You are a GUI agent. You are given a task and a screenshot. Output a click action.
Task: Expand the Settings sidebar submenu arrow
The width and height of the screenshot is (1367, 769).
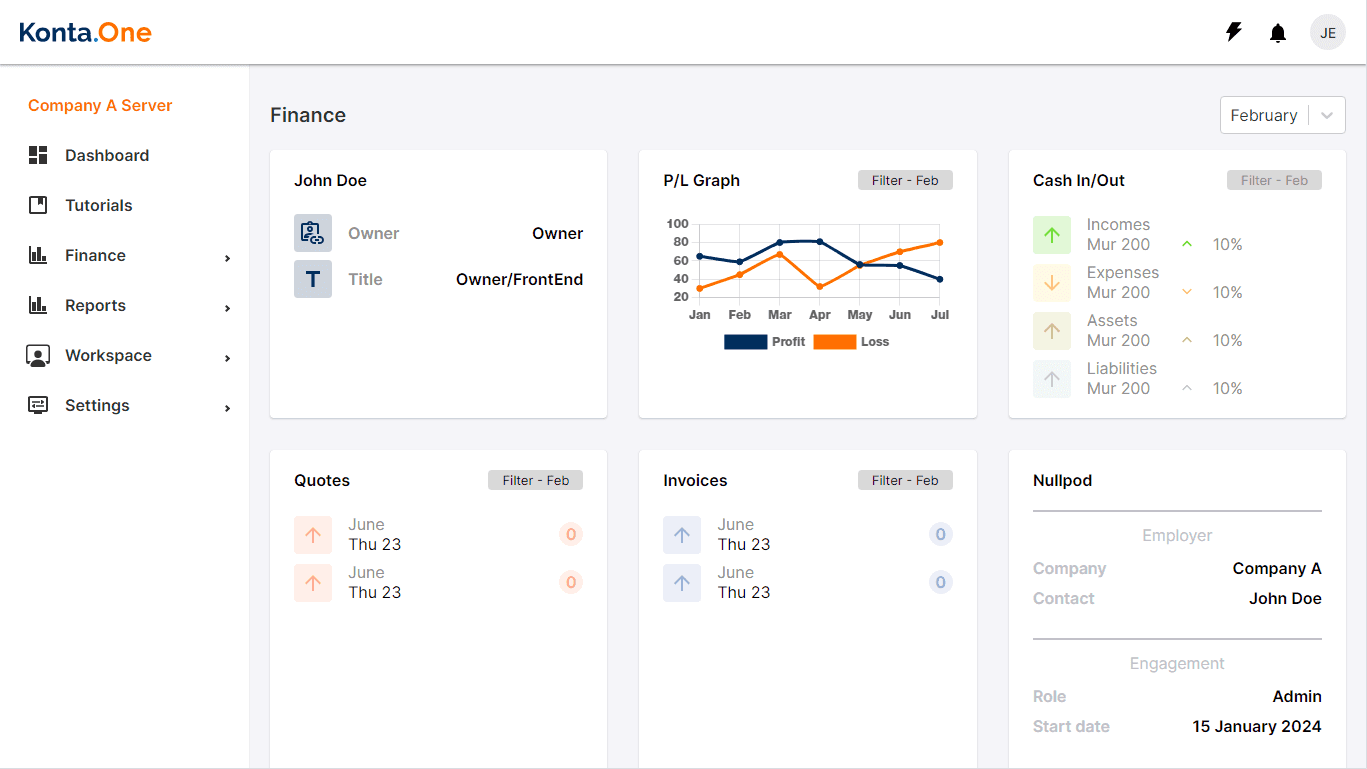pos(228,408)
